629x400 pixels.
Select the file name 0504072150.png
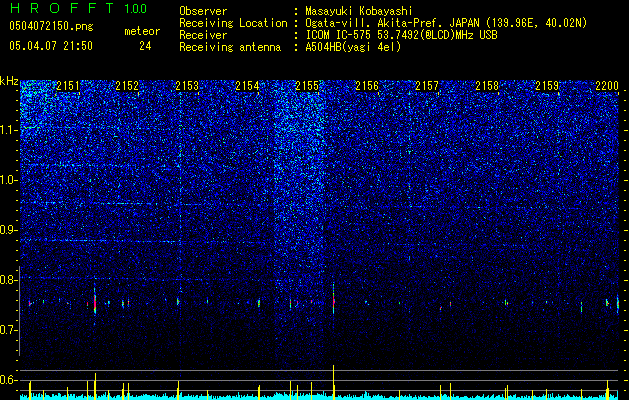51,26
